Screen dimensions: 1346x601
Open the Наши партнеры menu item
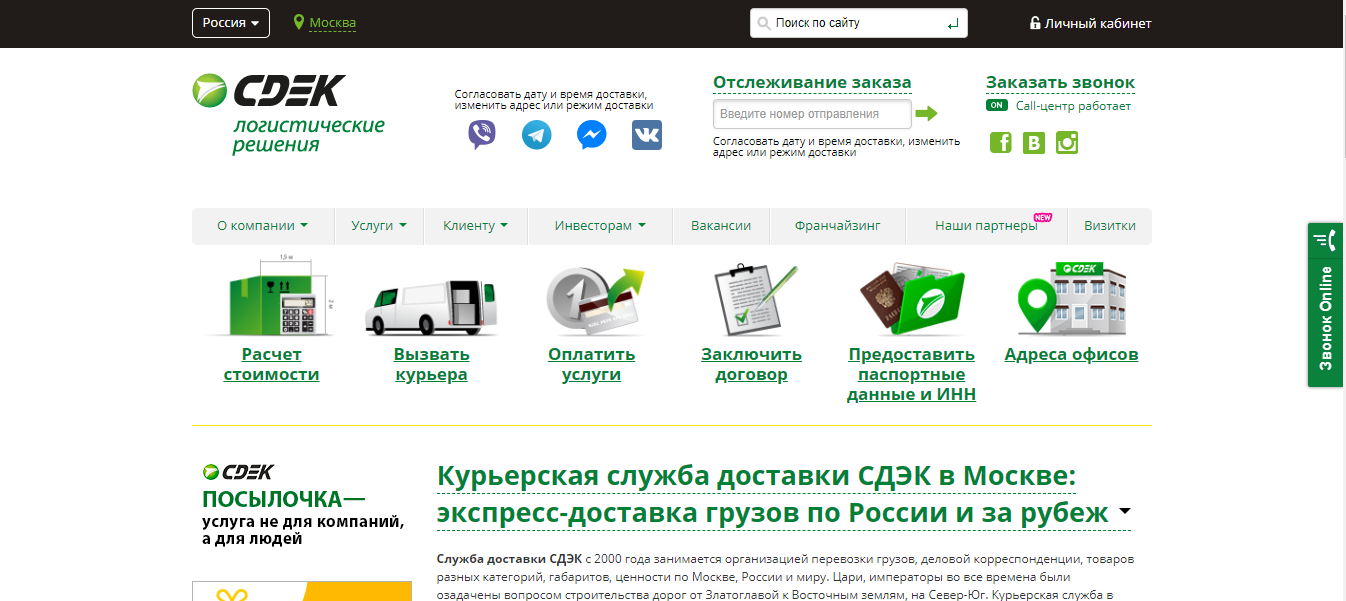point(986,226)
